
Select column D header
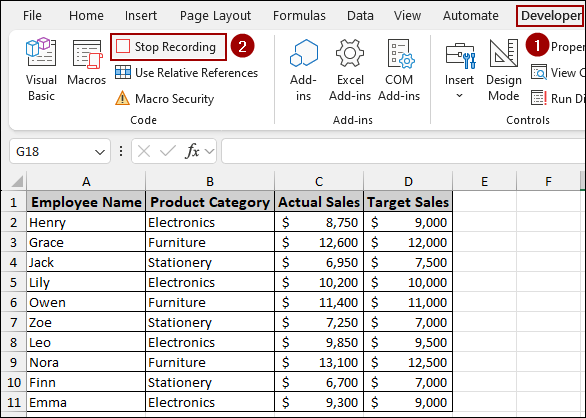pos(408,181)
